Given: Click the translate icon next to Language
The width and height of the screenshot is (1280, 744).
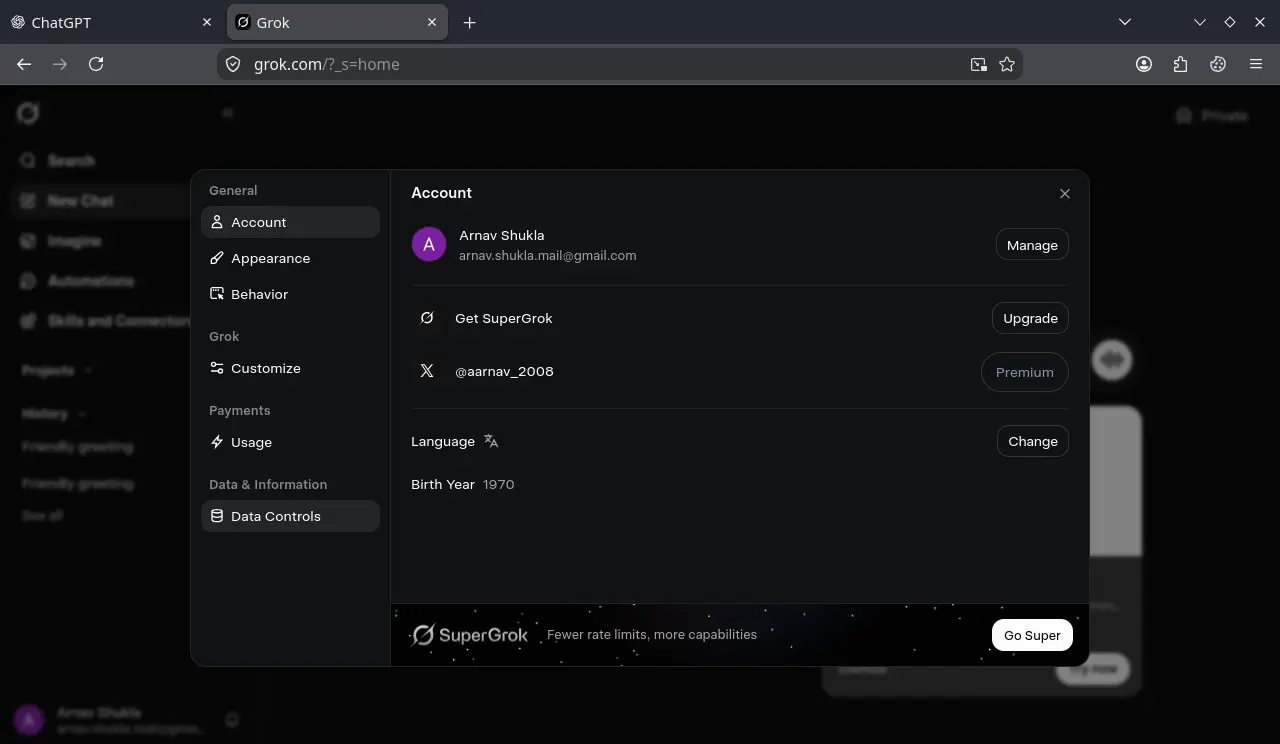Looking at the screenshot, I should (x=491, y=441).
